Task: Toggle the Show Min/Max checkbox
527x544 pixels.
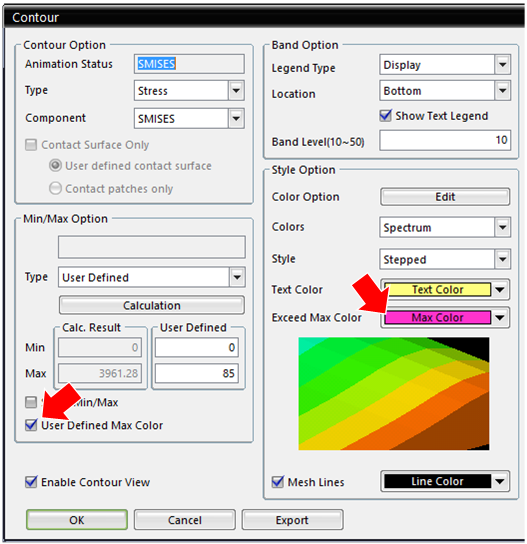Action: [31, 402]
